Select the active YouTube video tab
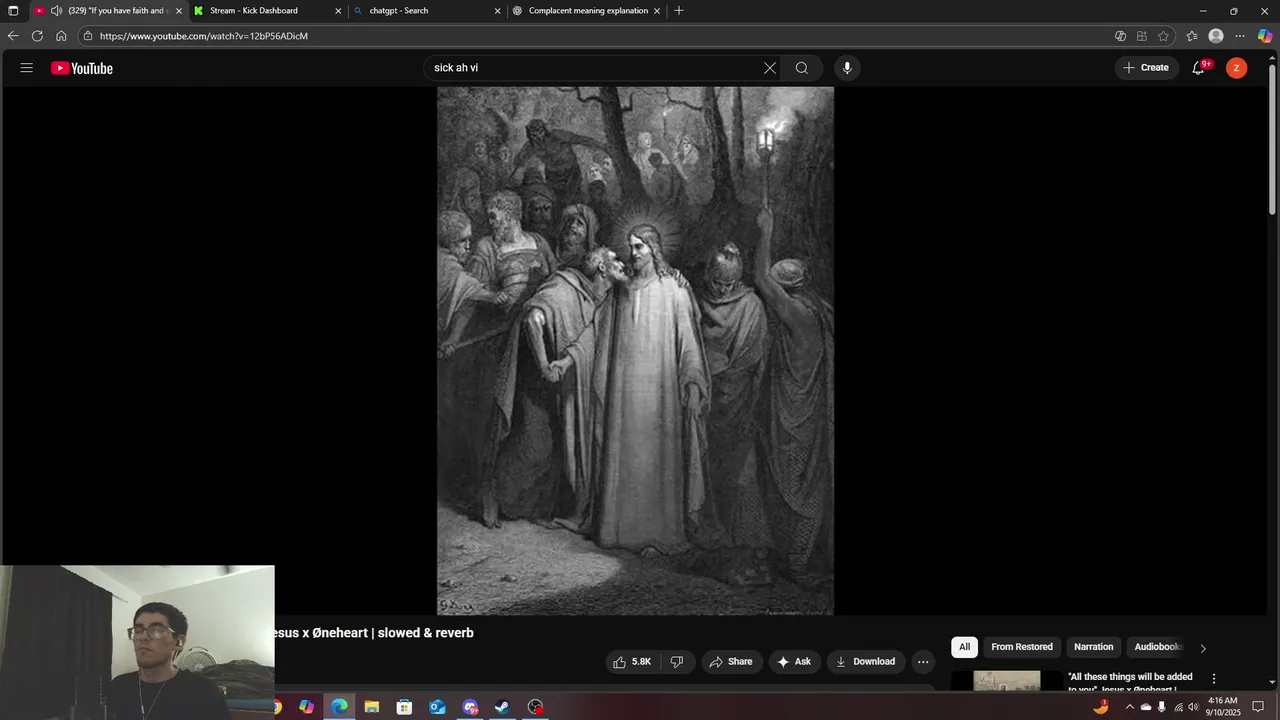1280x720 pixels. (x=110, y=11)
